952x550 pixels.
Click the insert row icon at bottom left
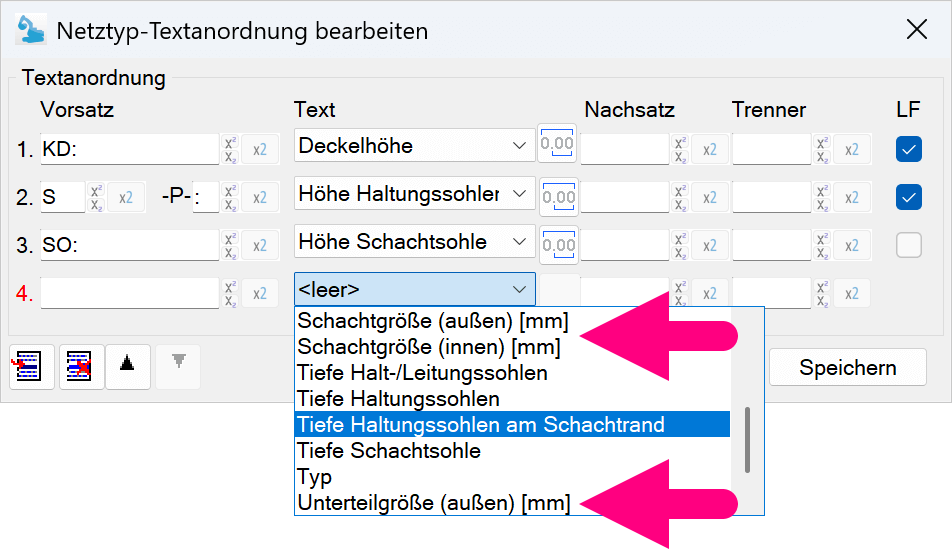28,367
